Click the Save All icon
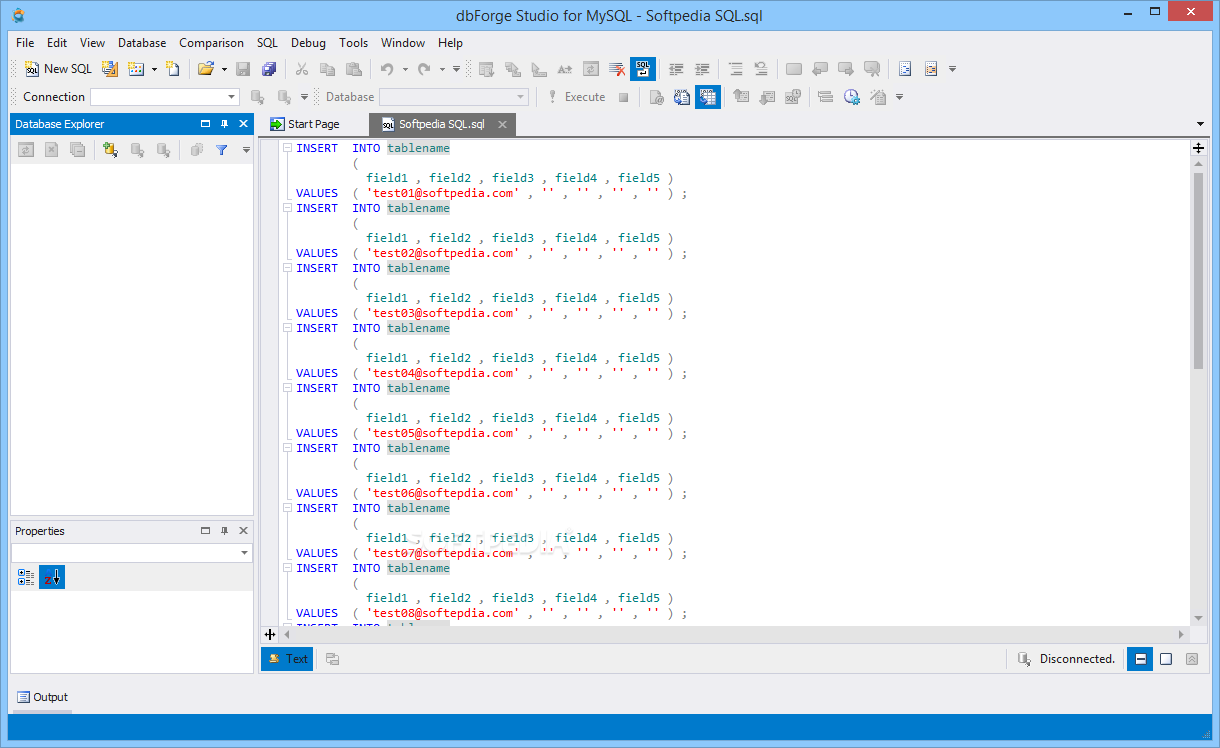The width and height of the screenshot is (1220, 748). click(x=269, y=69)
